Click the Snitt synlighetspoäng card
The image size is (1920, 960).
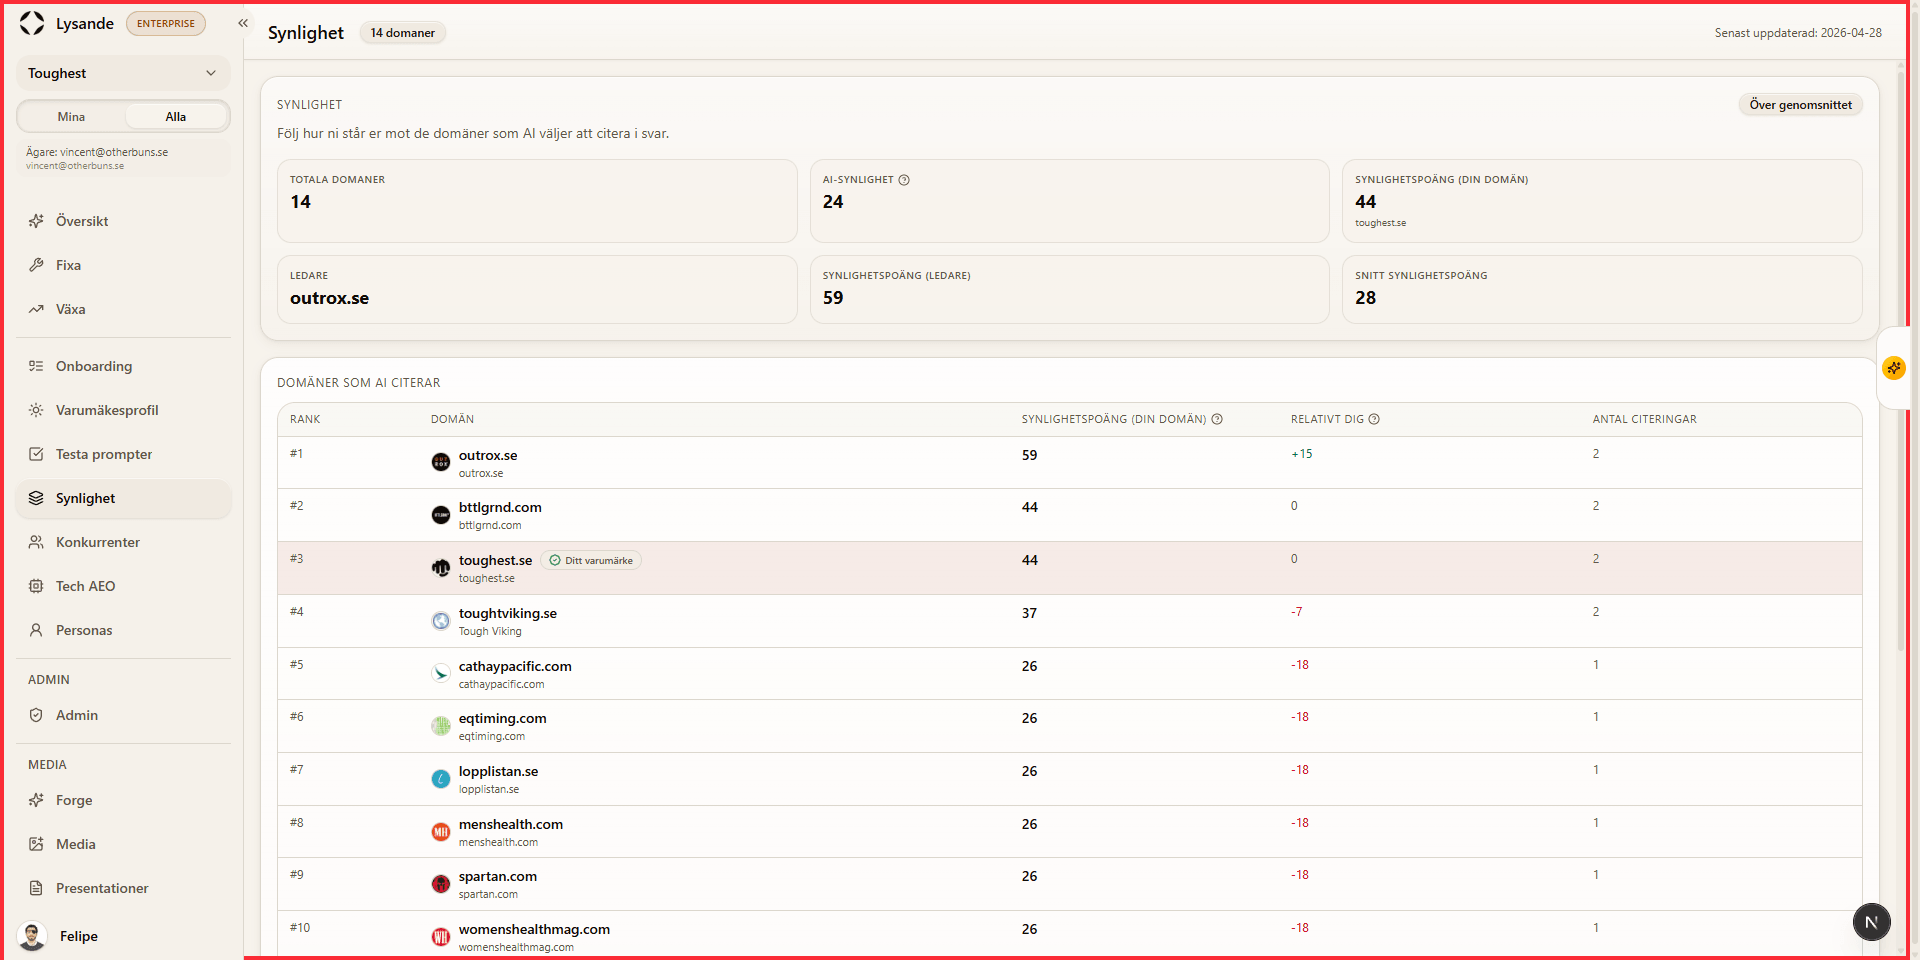1602,289
